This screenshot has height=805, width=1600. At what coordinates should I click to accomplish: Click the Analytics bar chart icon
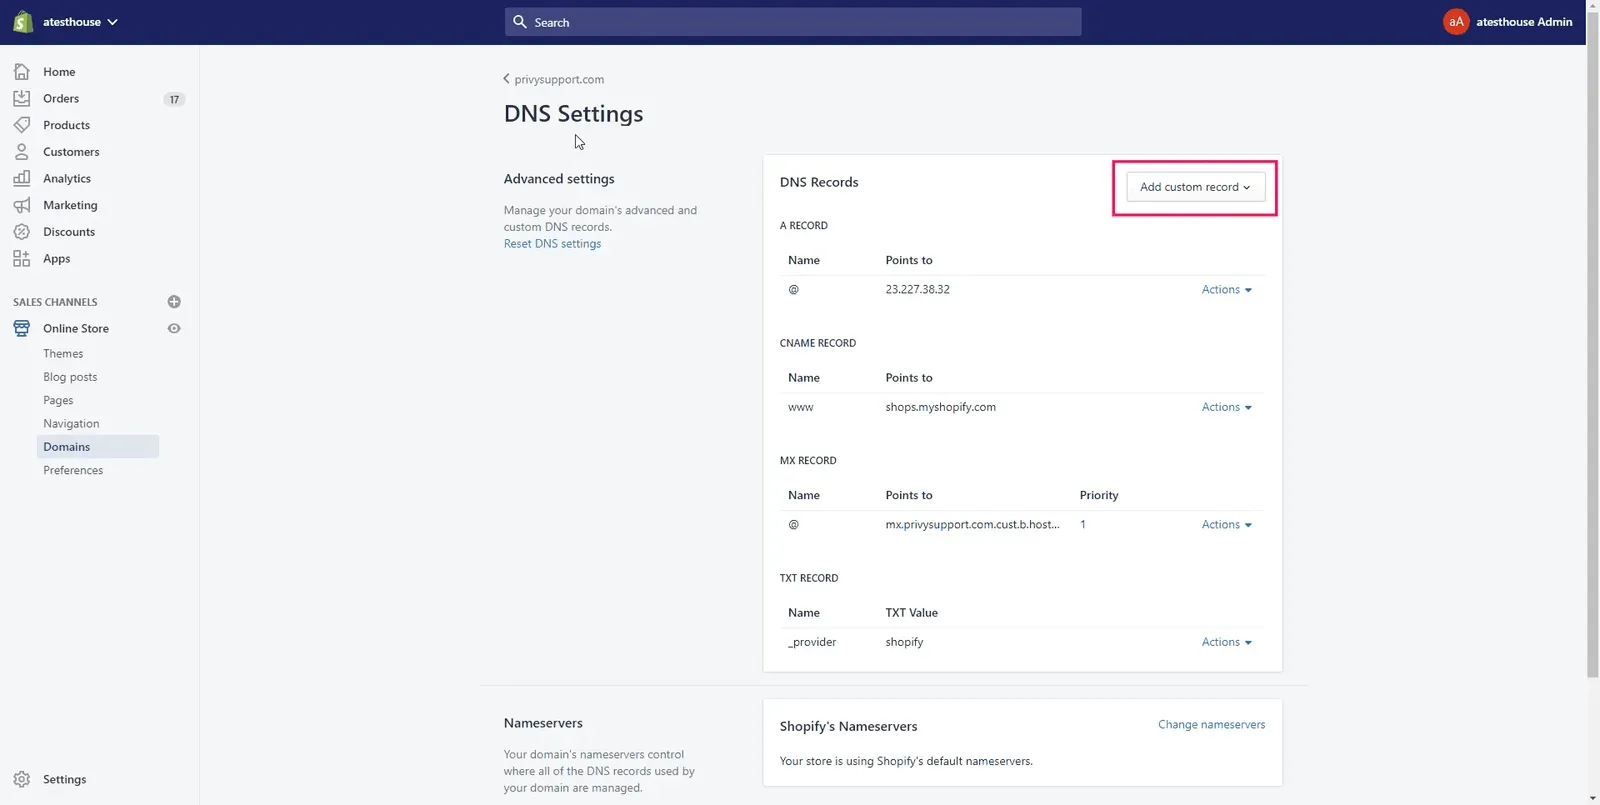pos(22,178)
